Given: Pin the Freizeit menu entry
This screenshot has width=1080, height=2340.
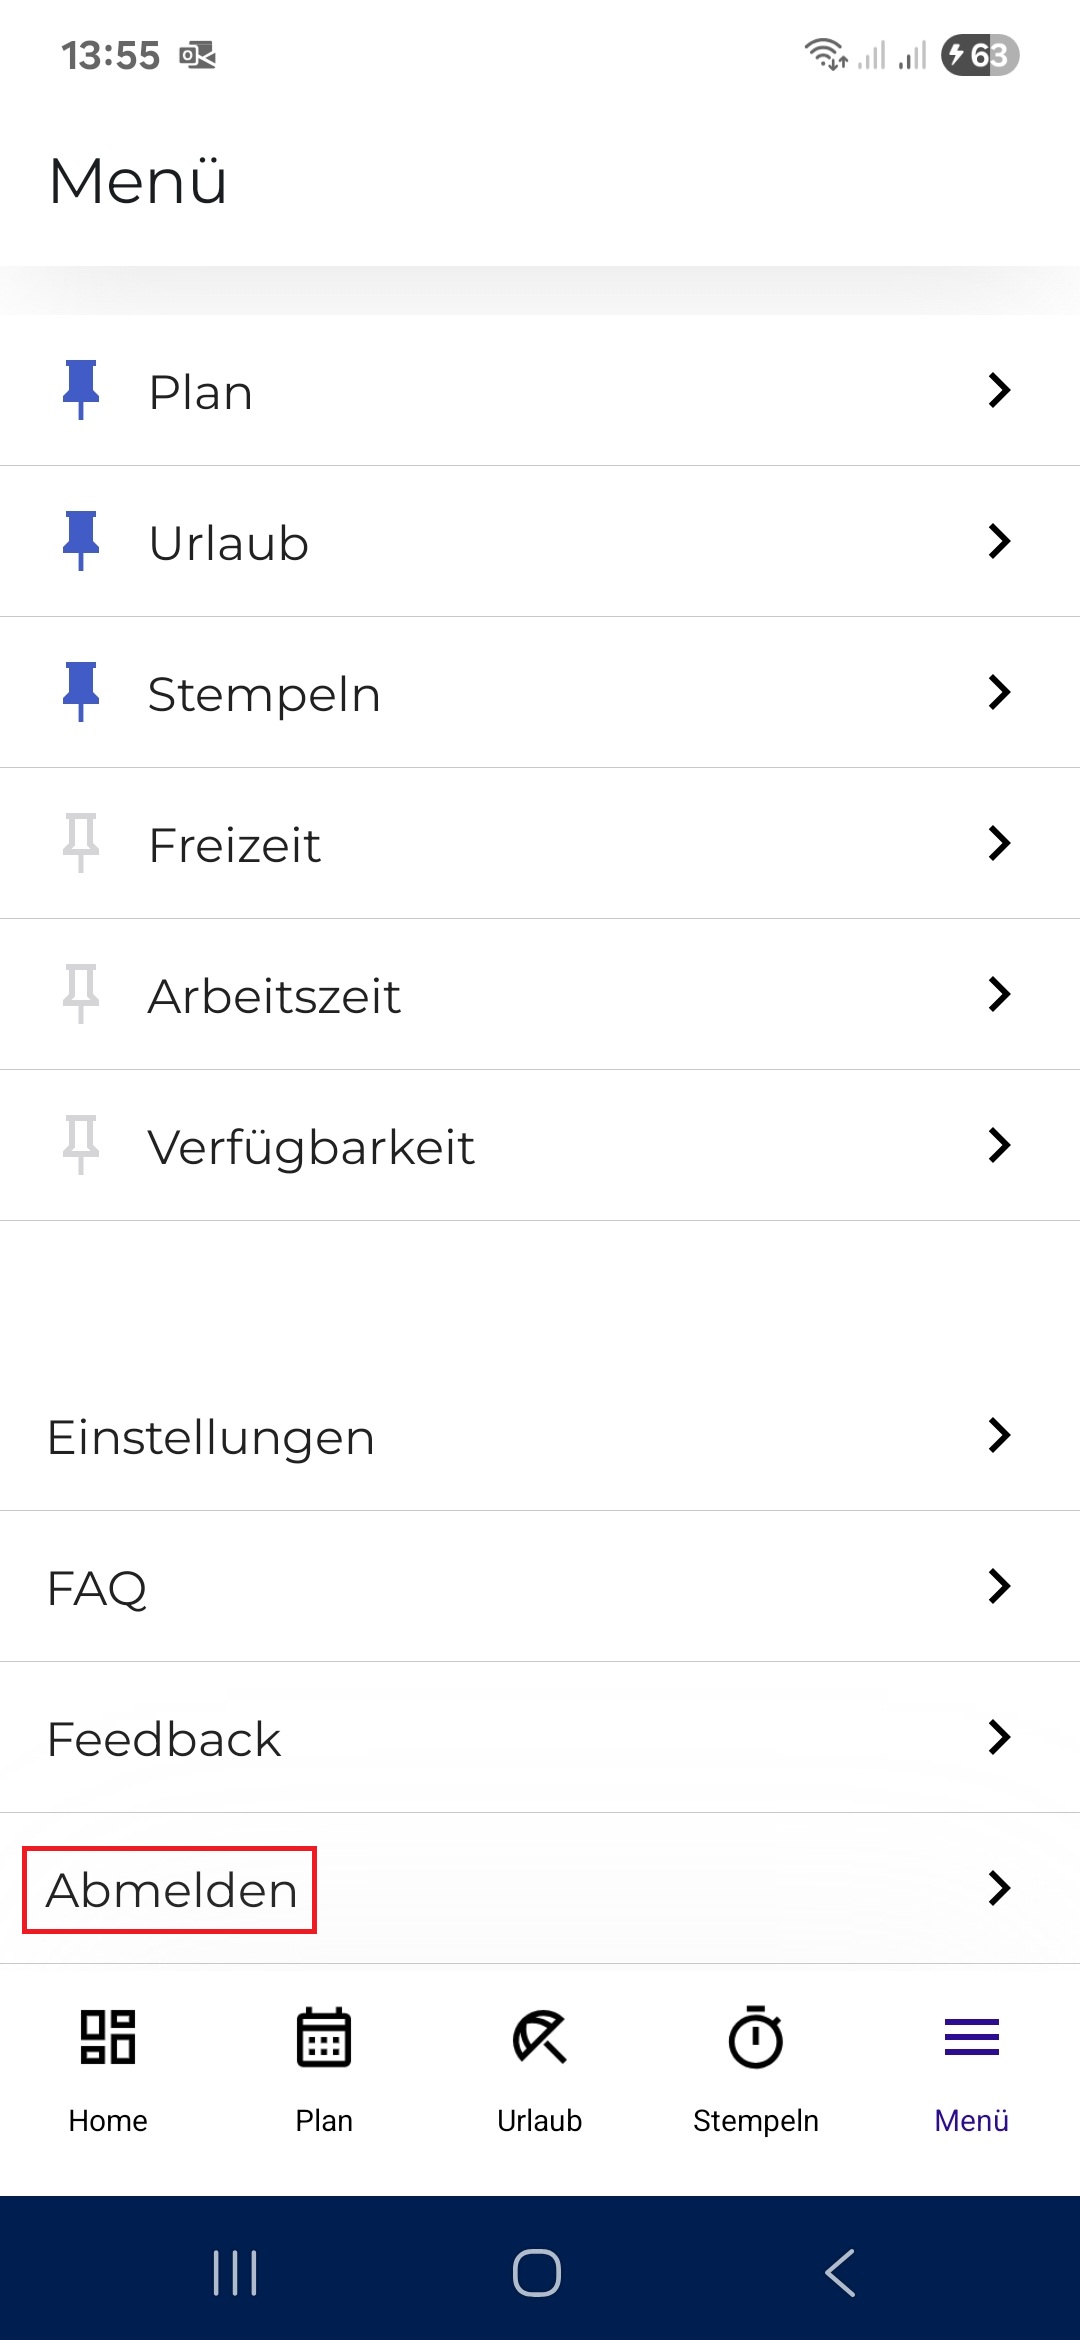Looking at the screenshot, I should [x=81, y=843].
